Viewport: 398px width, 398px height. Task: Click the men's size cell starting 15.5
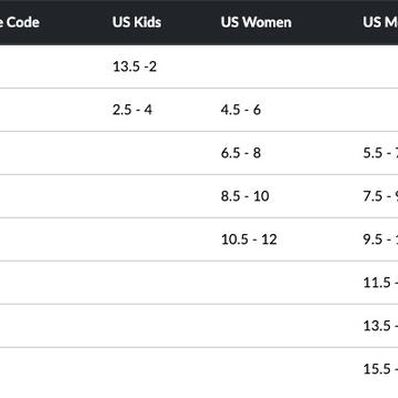(x=380, y=369)
